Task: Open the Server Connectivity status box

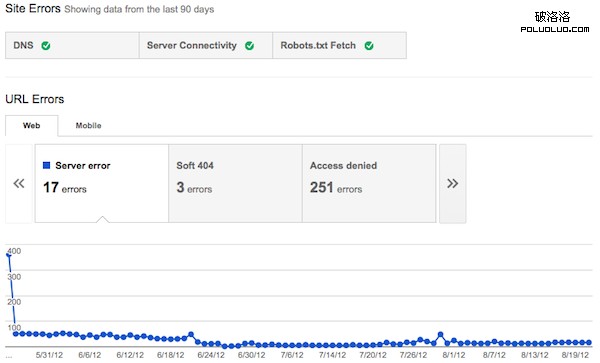Action: (x=206, y=46)
